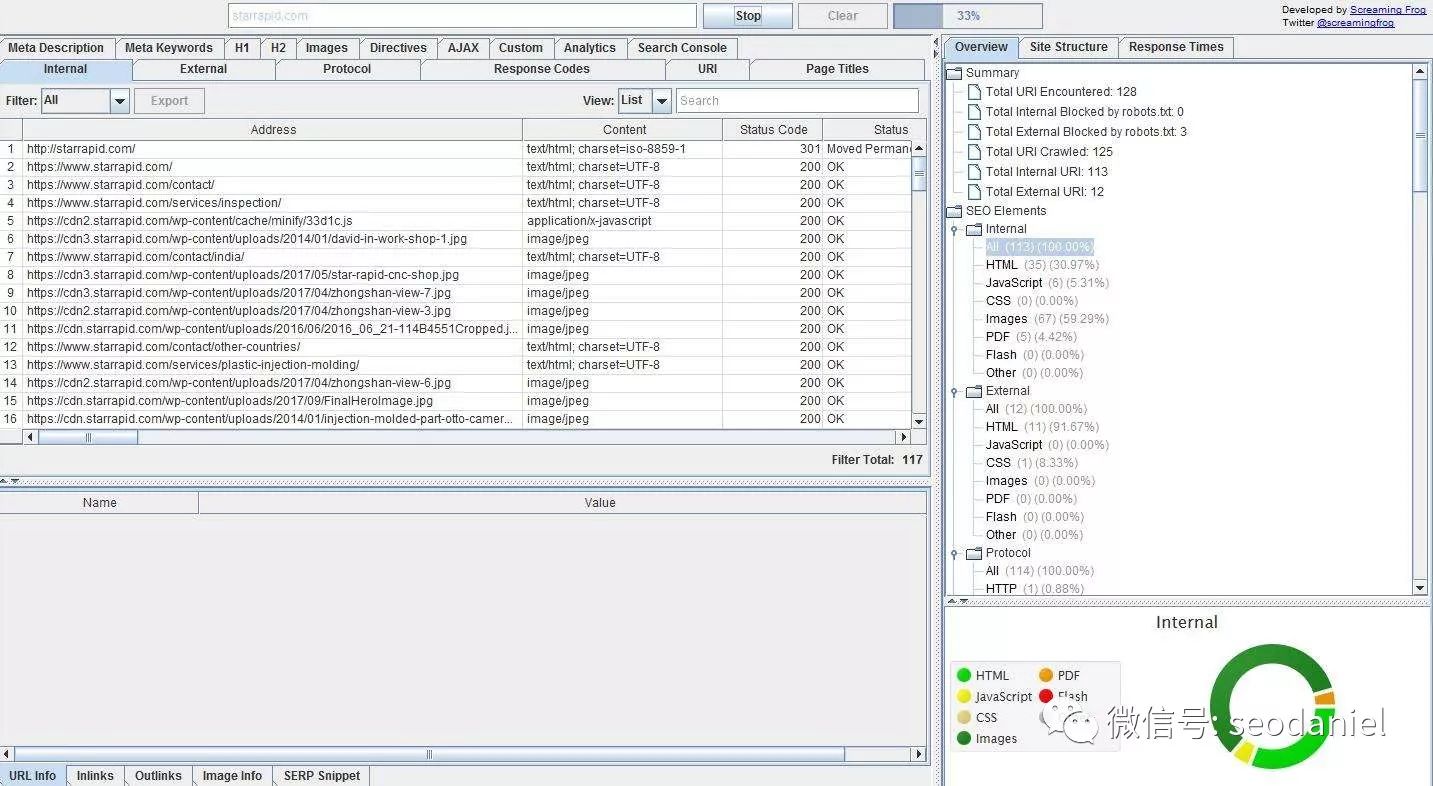Click the page icon for Total Internal URI
1433x786 pixels.
(x=975, y=172)
